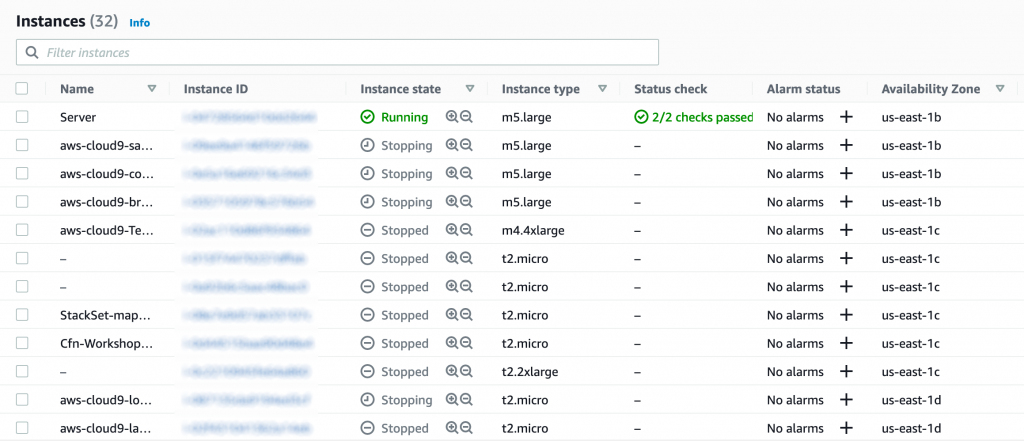Add alarm with plus icon for aws-cloud9-co...
The width and height of the screenshot is (1024, 441).
coord(846,173)
